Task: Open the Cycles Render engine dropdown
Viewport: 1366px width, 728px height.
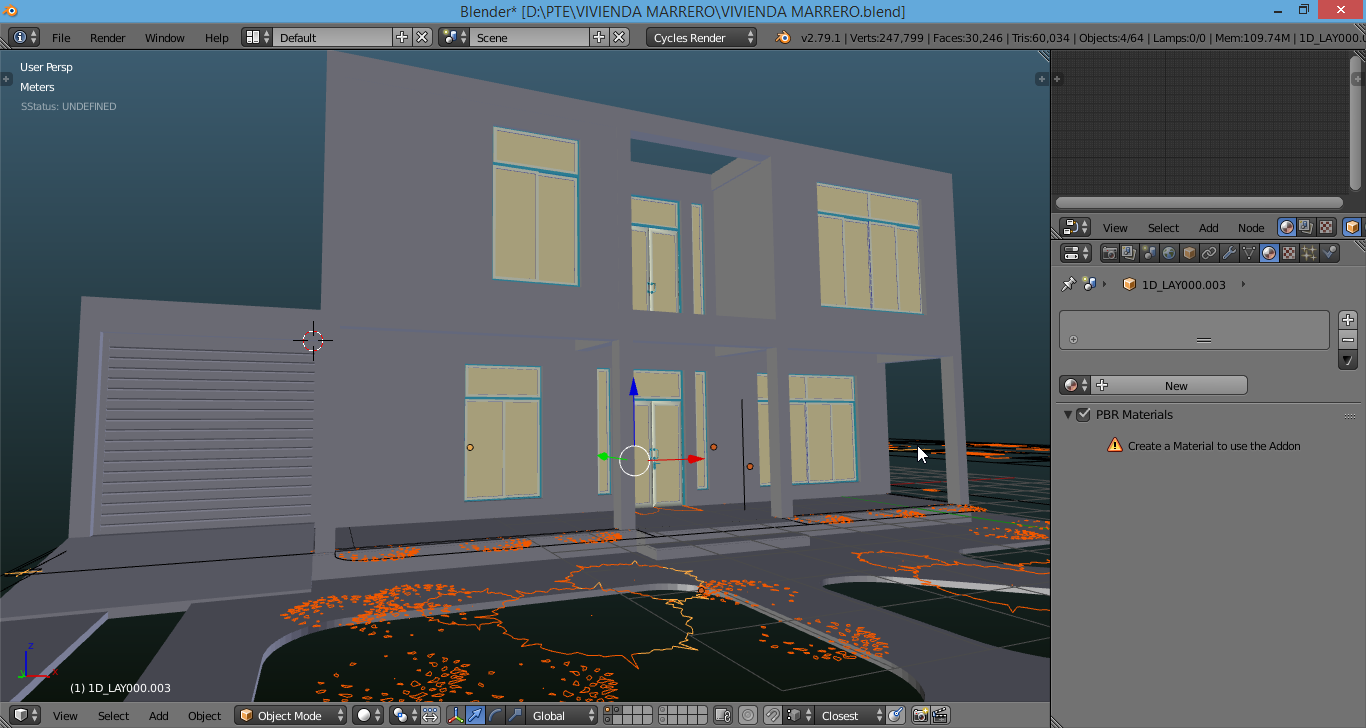Action: 702,37
